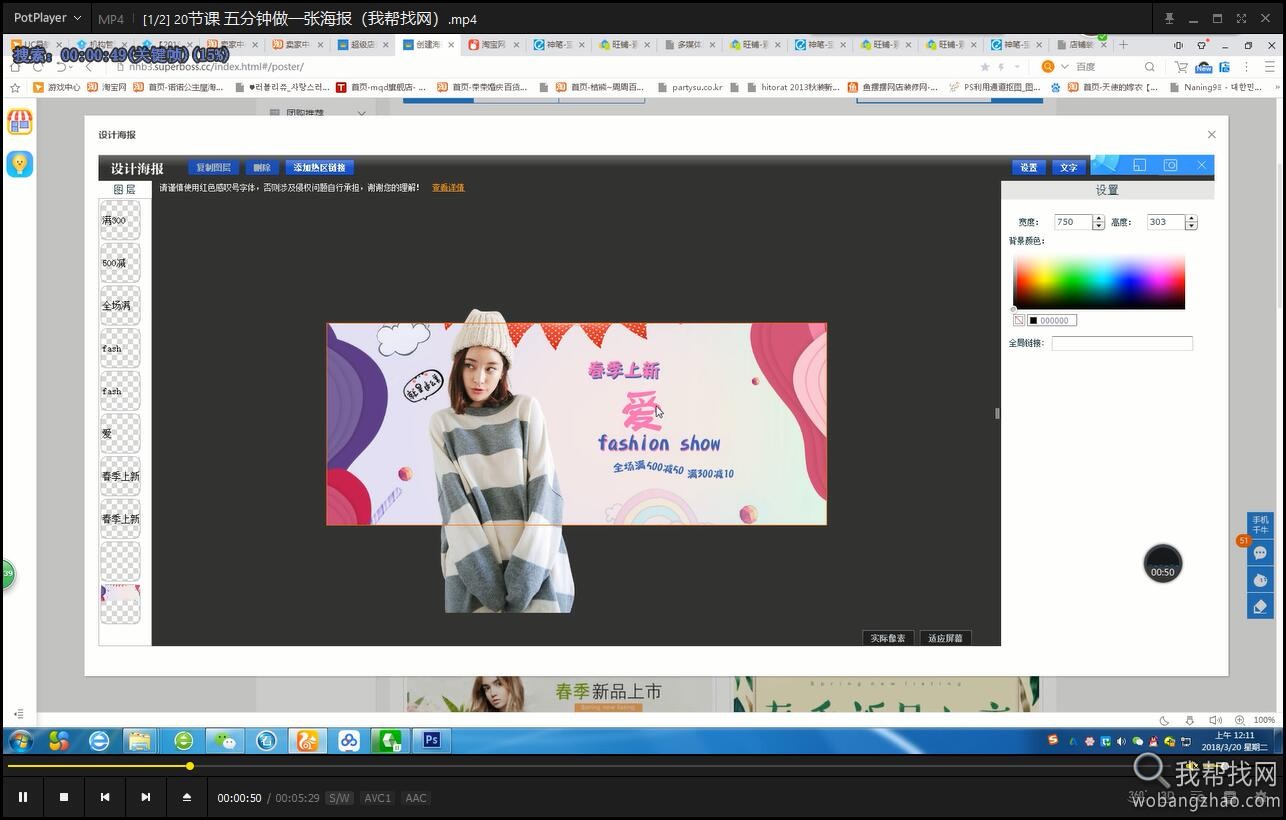Open the PotPlayer main menu dropdown
Image resolution: width=1286 pixels, height=820 pixels.
tap(47, 18)
